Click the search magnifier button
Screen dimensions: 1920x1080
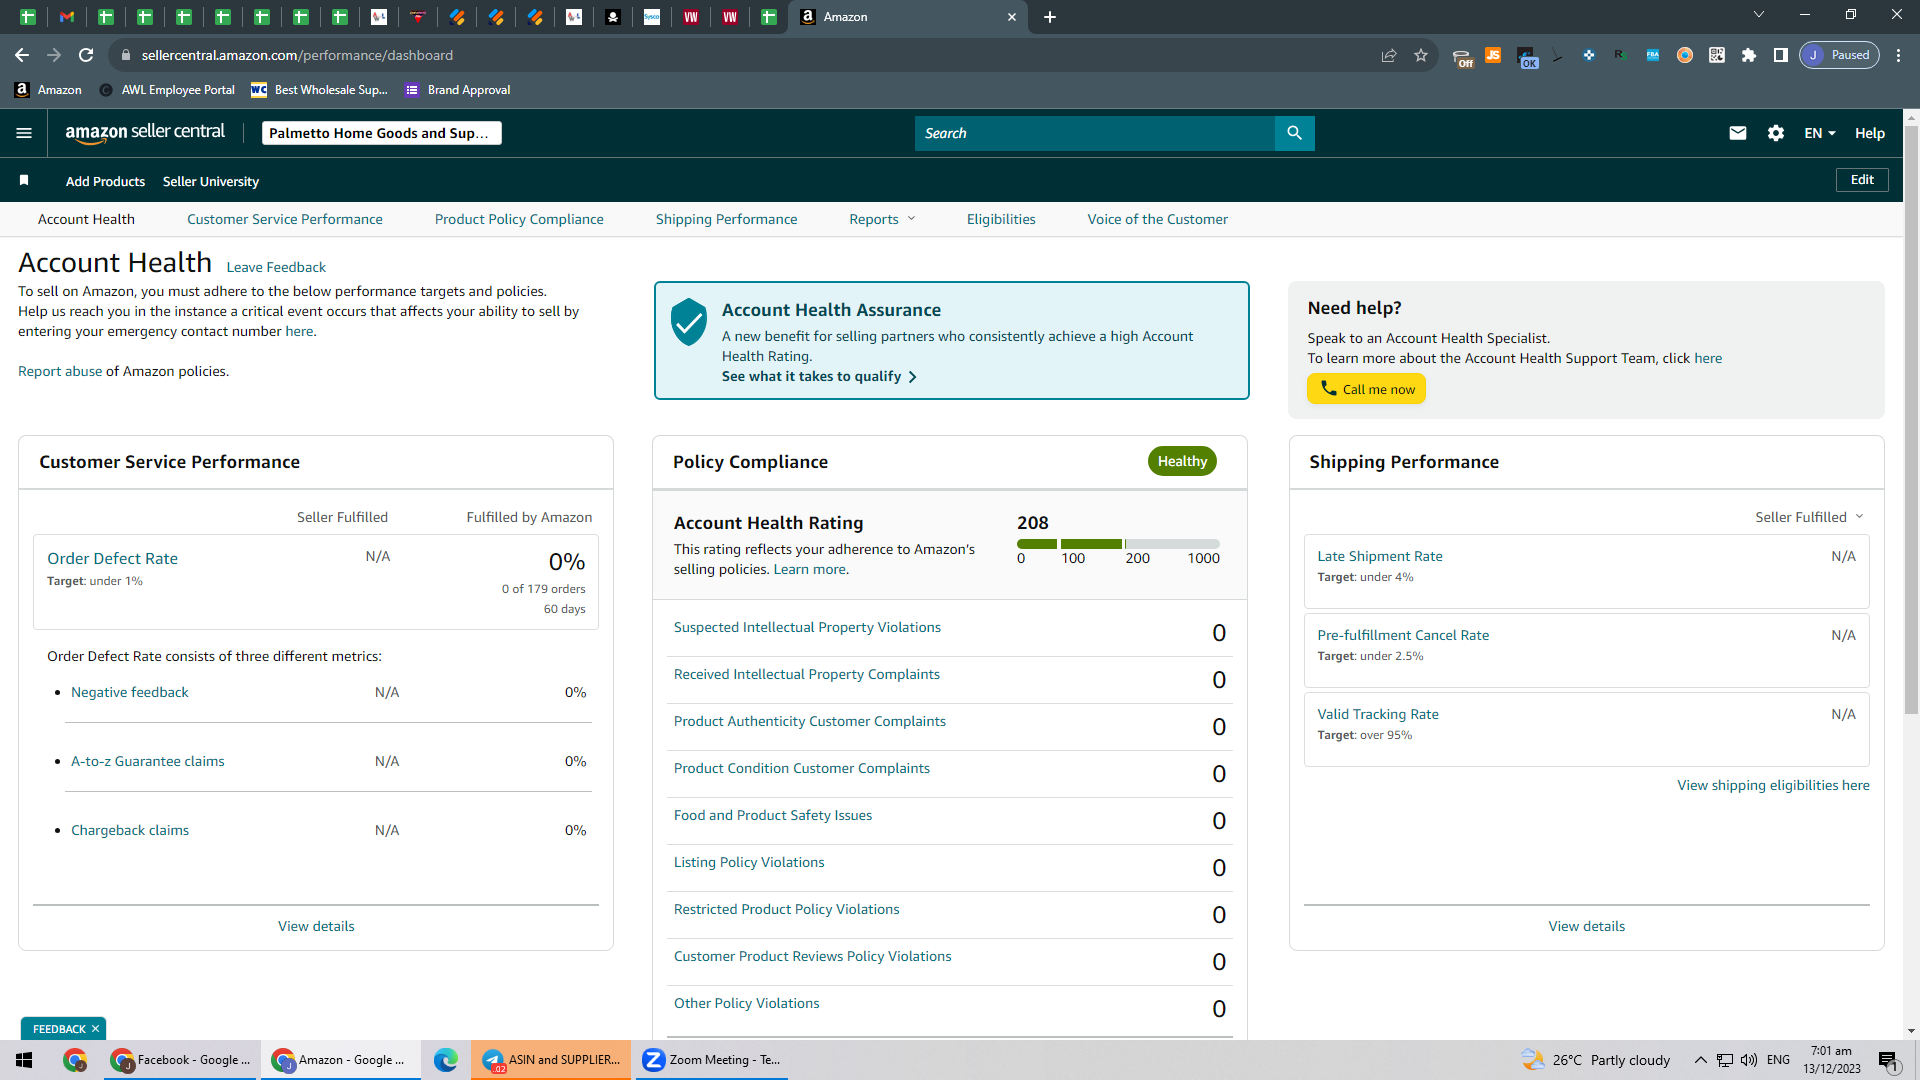(1294, 133)
